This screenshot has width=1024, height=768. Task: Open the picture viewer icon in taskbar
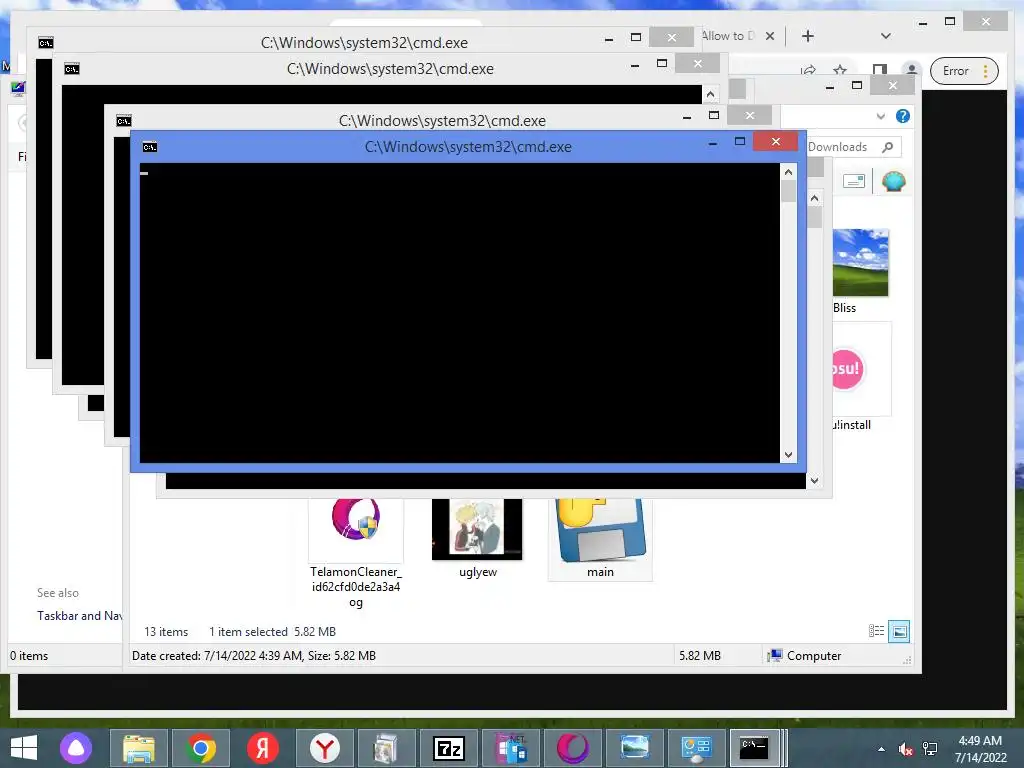tap(634, 748)
